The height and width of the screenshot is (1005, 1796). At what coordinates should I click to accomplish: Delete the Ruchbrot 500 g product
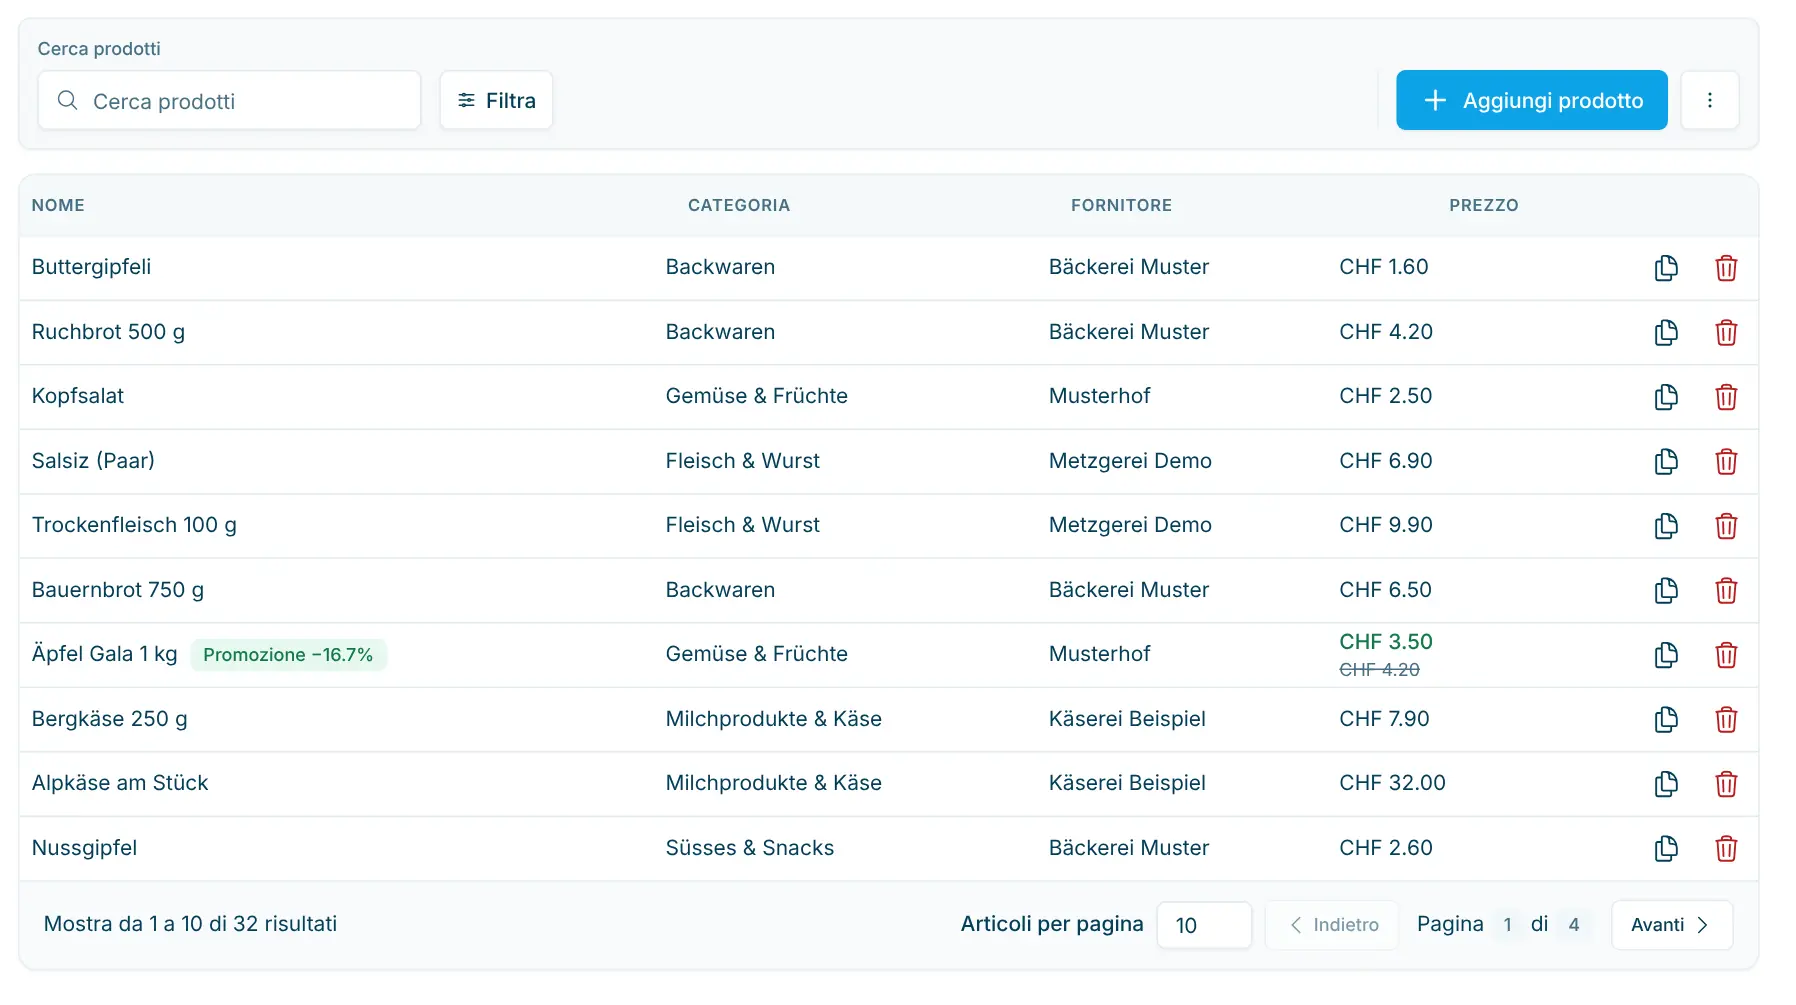[x=1726, y=332]
